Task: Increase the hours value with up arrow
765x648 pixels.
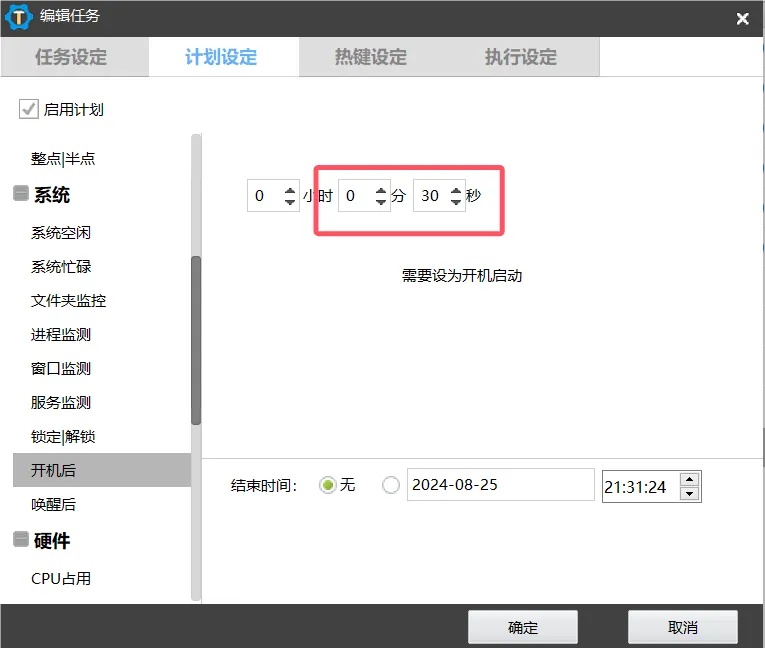Action: 290,190
